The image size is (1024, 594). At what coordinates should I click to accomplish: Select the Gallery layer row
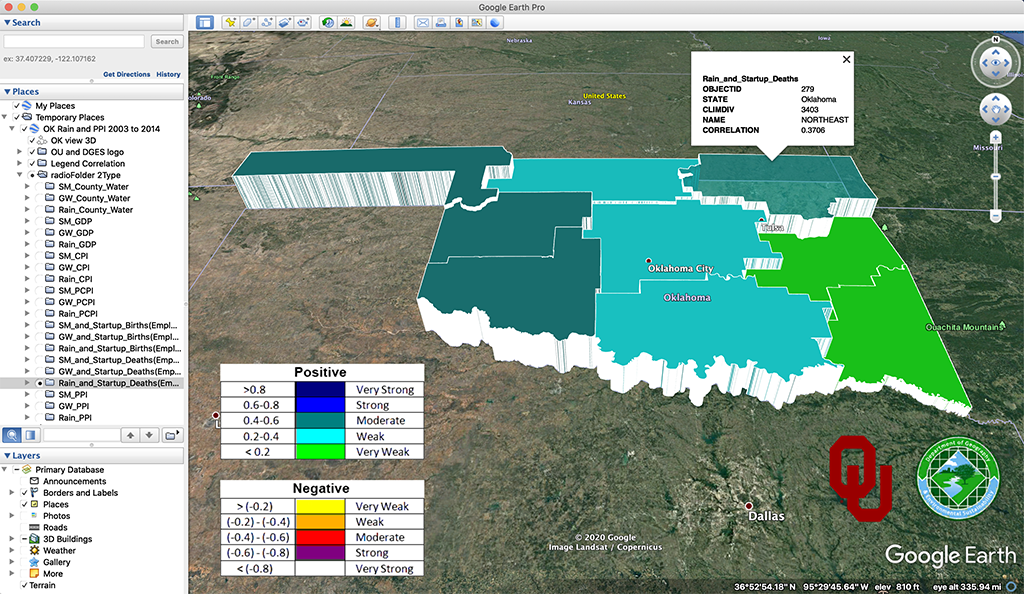click(57, 562)
